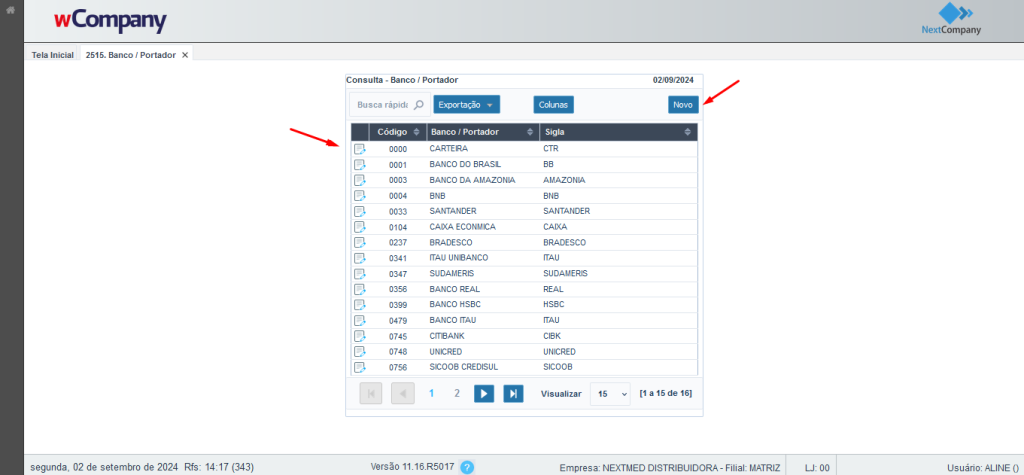
Task: Click the CIBK sigla cell
Action: click(x=552, y=336)
